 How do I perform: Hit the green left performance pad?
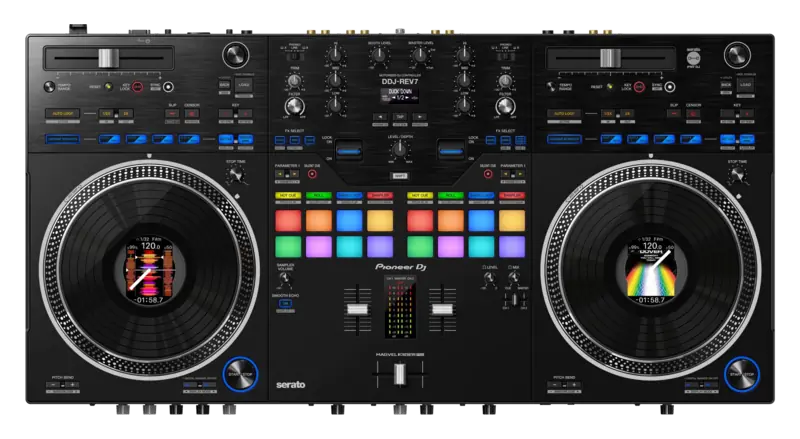pos(288,247)
